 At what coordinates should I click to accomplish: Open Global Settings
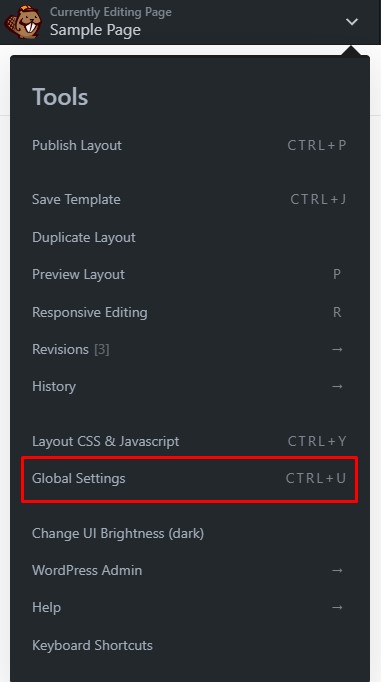pos(190,478)
